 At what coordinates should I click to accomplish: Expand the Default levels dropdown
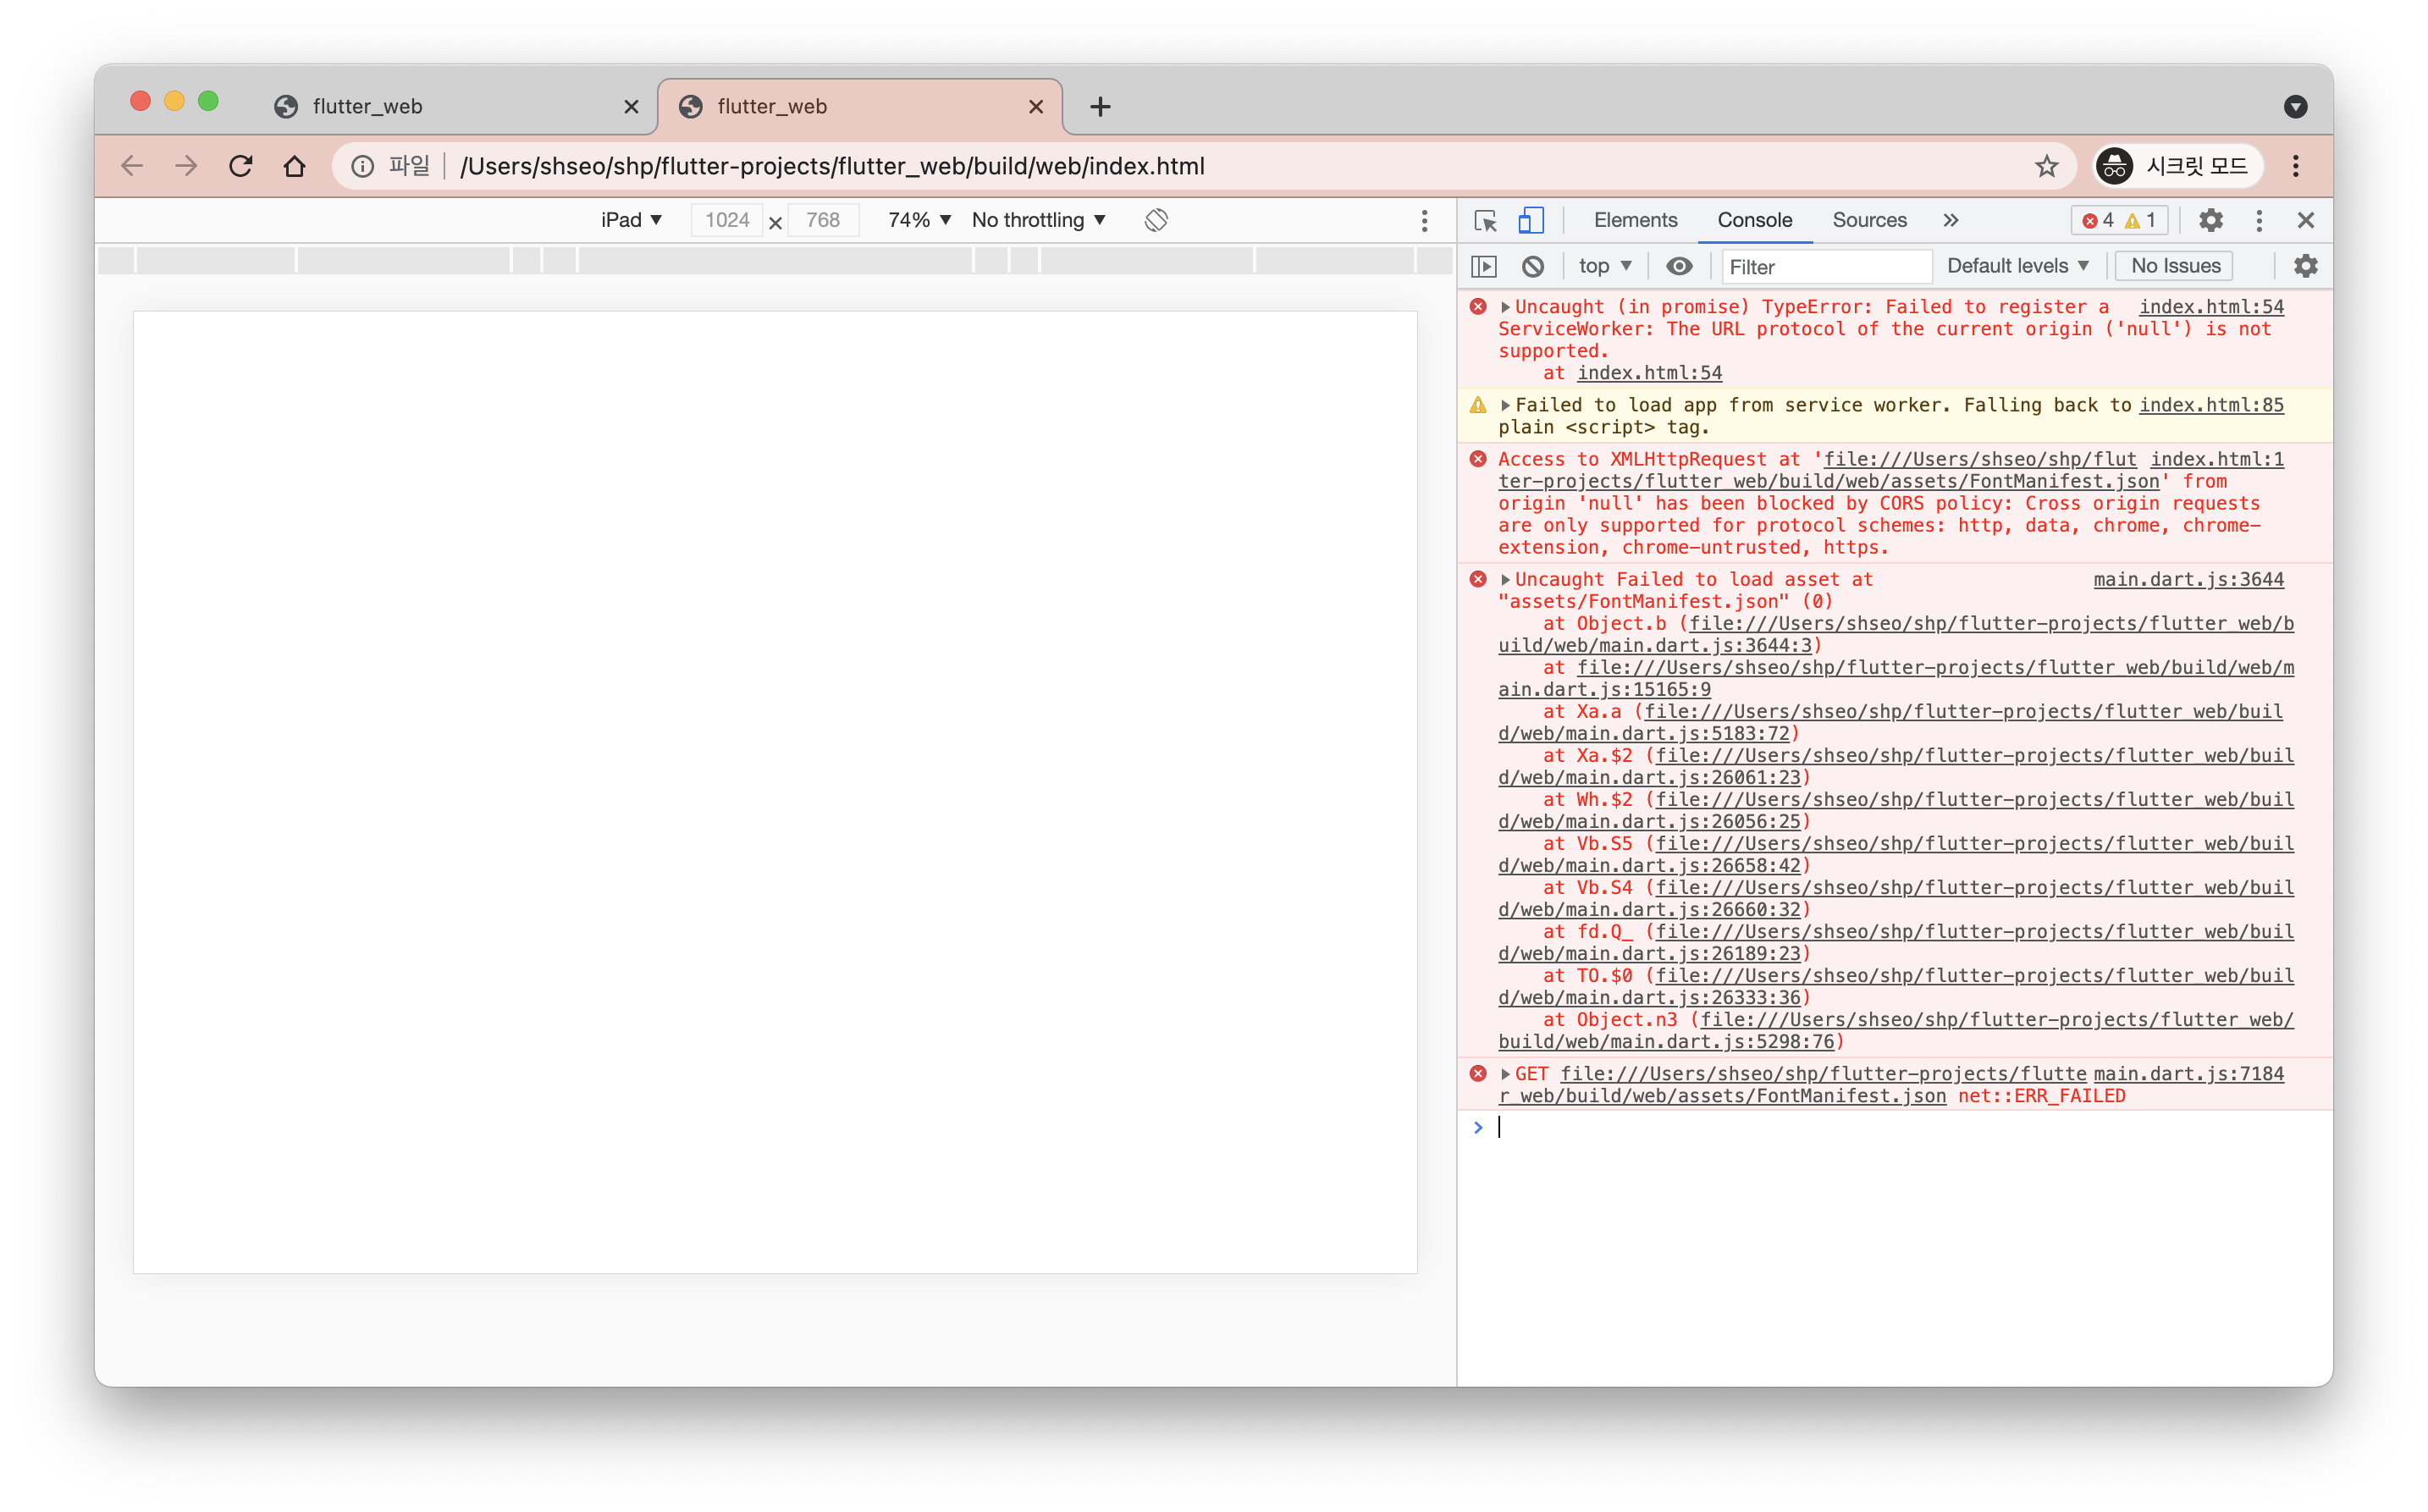pos(2017,266)
